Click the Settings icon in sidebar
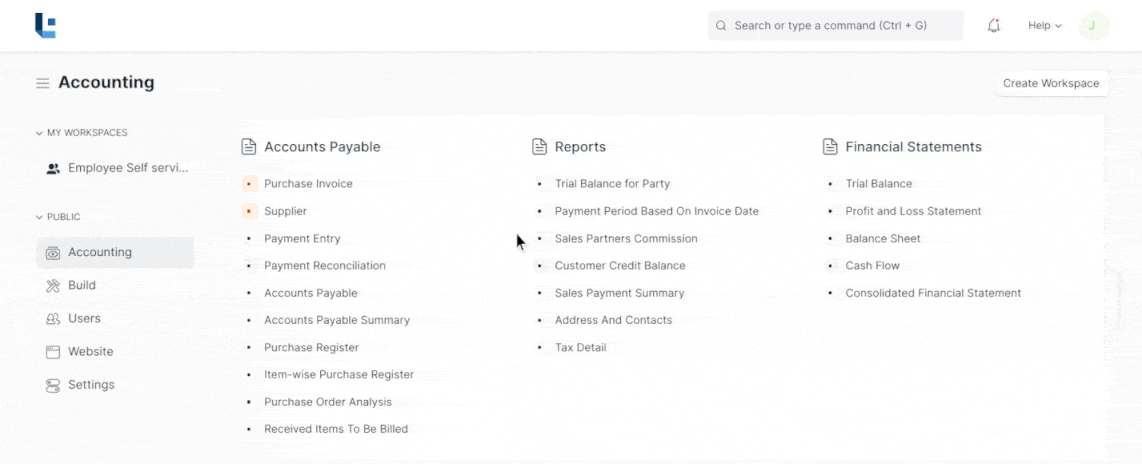 click(x=53, y=385)
